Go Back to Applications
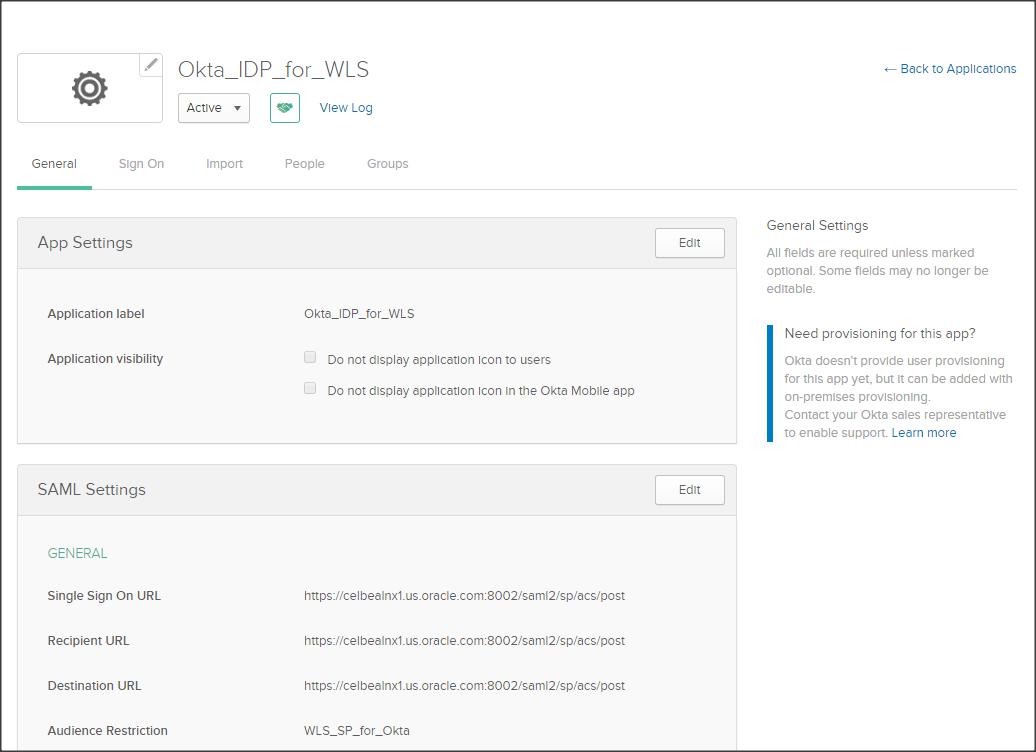The width and height of the screenshot is (1036, 752). coord(949,69)
